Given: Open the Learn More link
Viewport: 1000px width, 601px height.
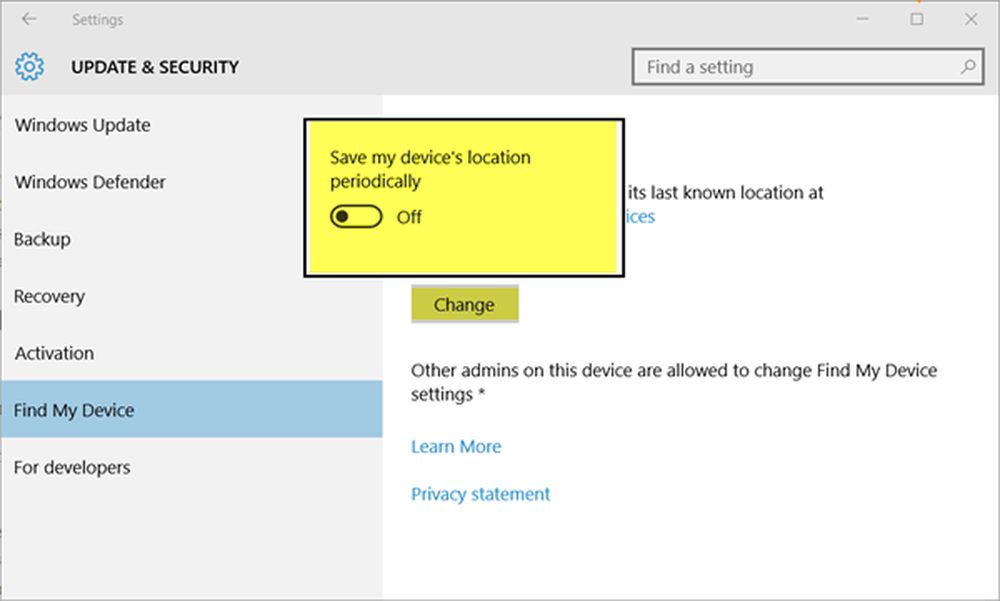Looking at the screenshot, I should (456, 447).
